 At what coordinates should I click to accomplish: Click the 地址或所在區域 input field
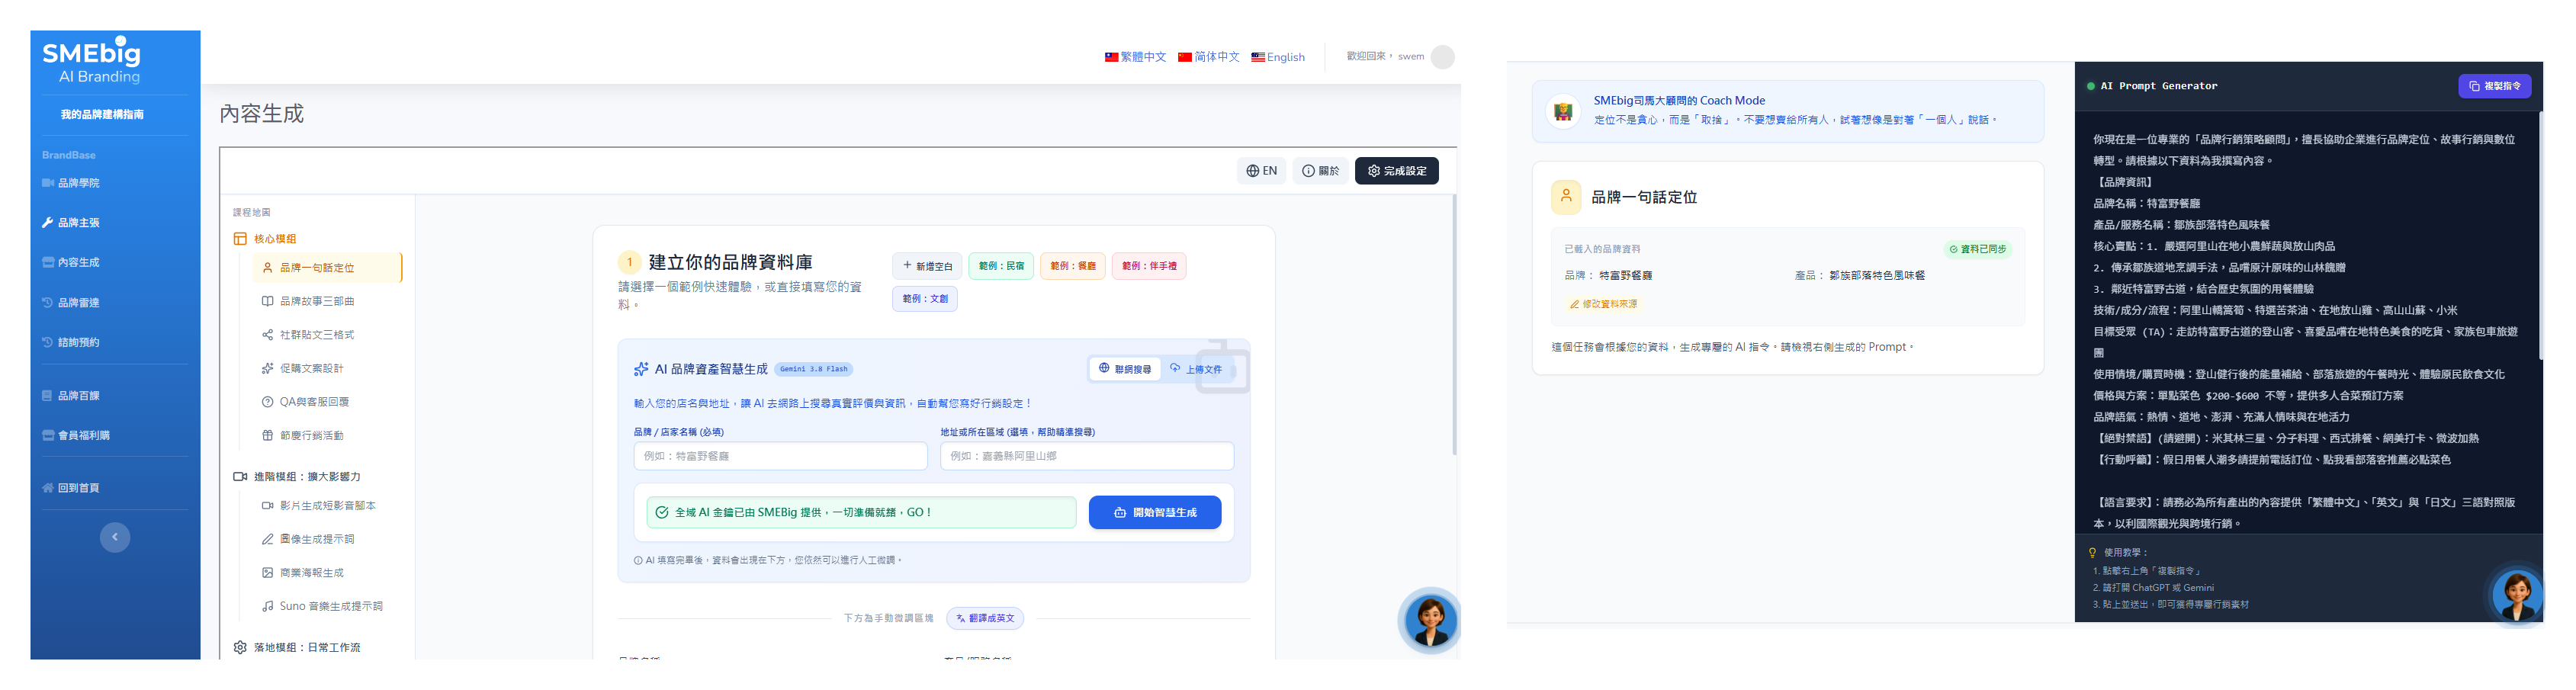coord(1087,456)
